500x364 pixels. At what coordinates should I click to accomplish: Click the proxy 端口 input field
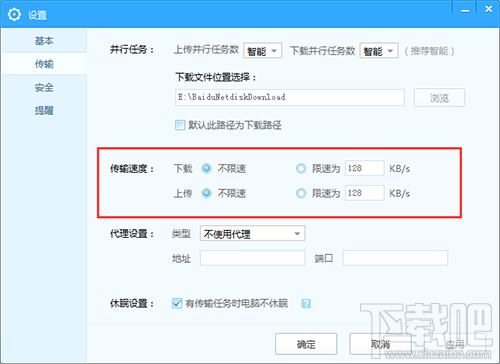[395, 258]
